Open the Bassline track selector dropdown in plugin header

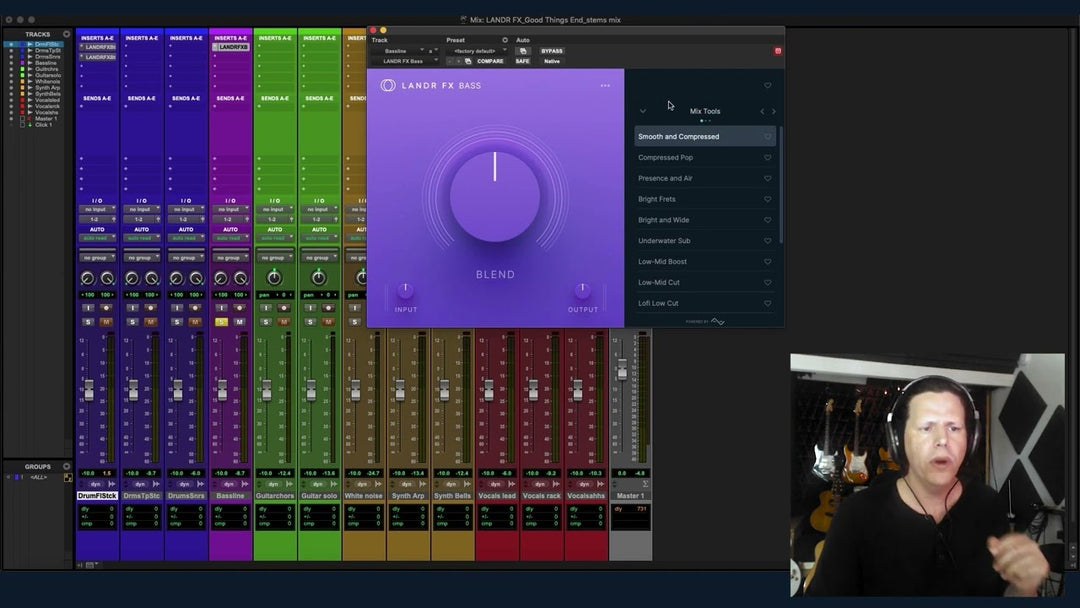[399, 51]
